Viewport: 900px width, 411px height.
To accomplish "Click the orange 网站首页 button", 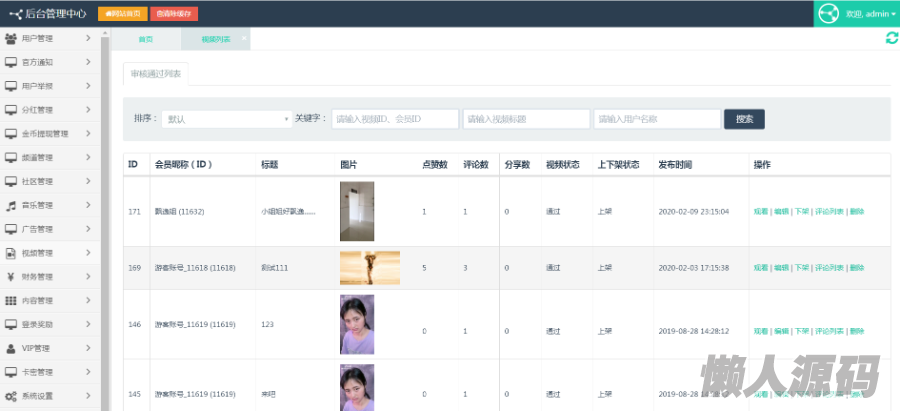I will [x=122, y=14].
